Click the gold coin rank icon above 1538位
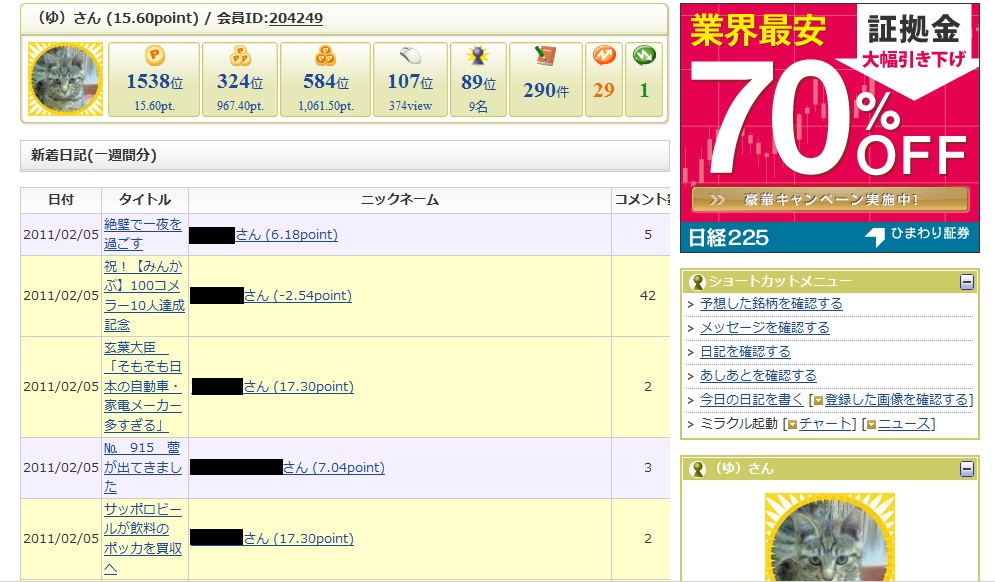 (x=154, y=56)
